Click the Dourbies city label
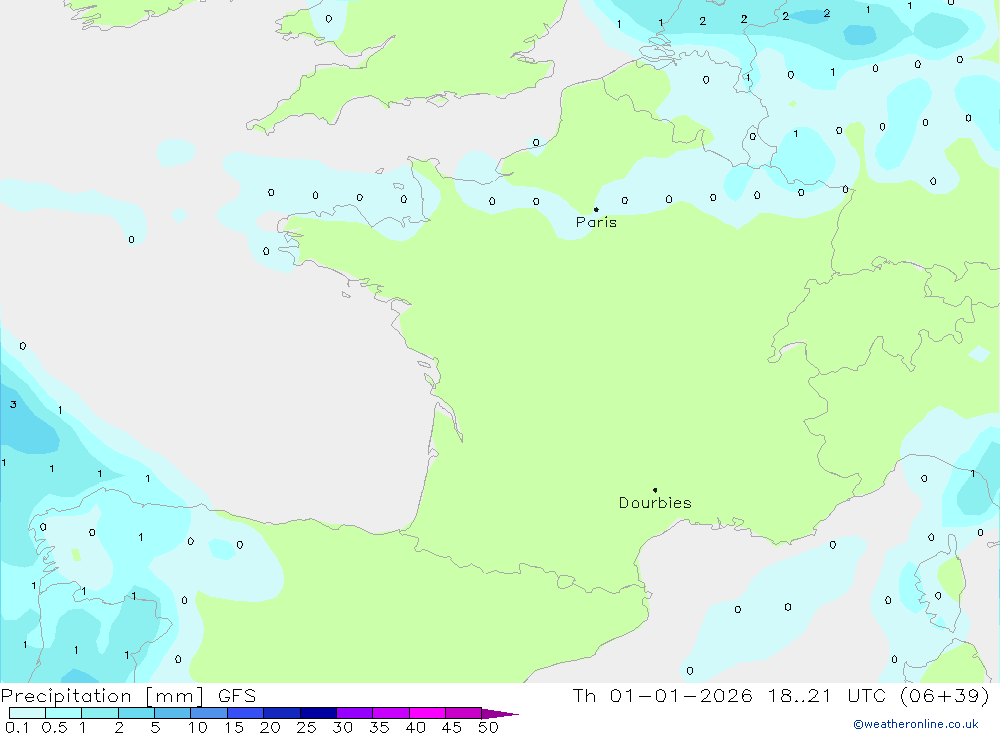Screen dimensions: 1000x733 pyautogui.click(x=655, y=503)
